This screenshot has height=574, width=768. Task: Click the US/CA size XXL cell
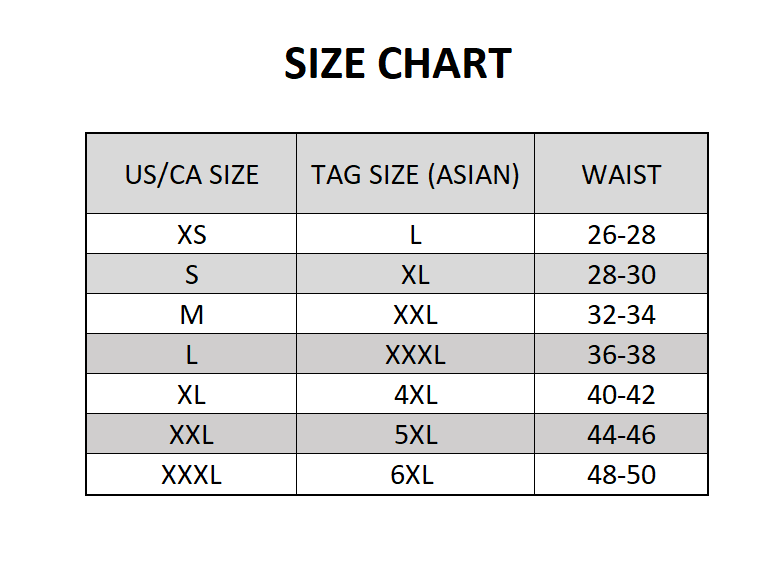click(191, 434)
